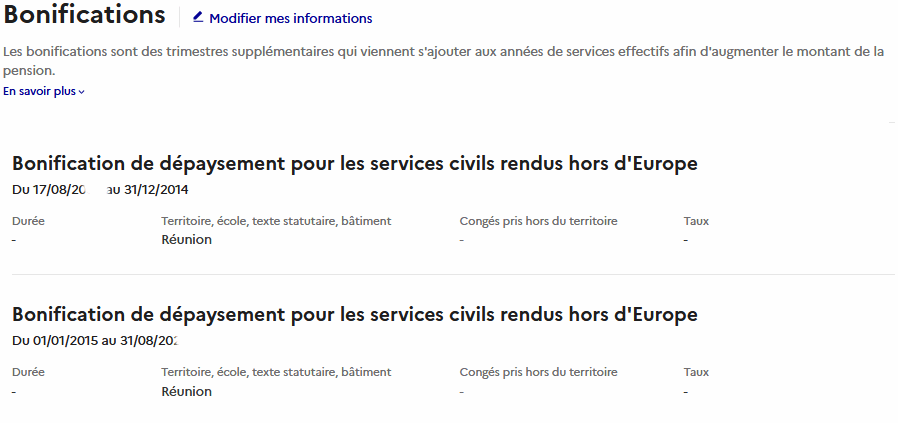Expand the En savoir plus section
This screenshot has width=898, height=423.
(x=40, y=92)
